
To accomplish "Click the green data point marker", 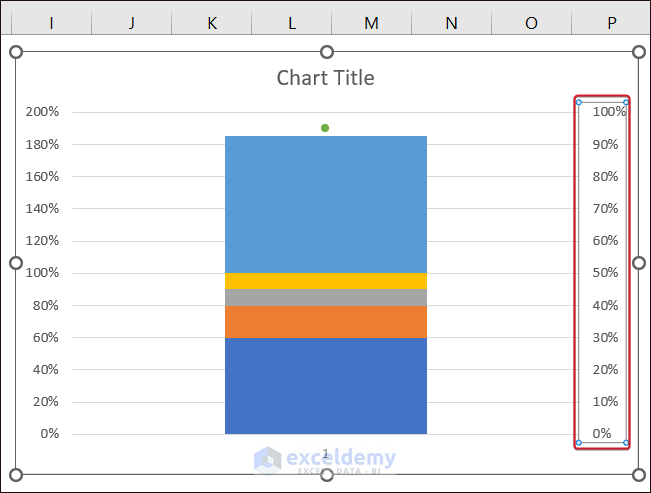I will click(x=325, y=128).
